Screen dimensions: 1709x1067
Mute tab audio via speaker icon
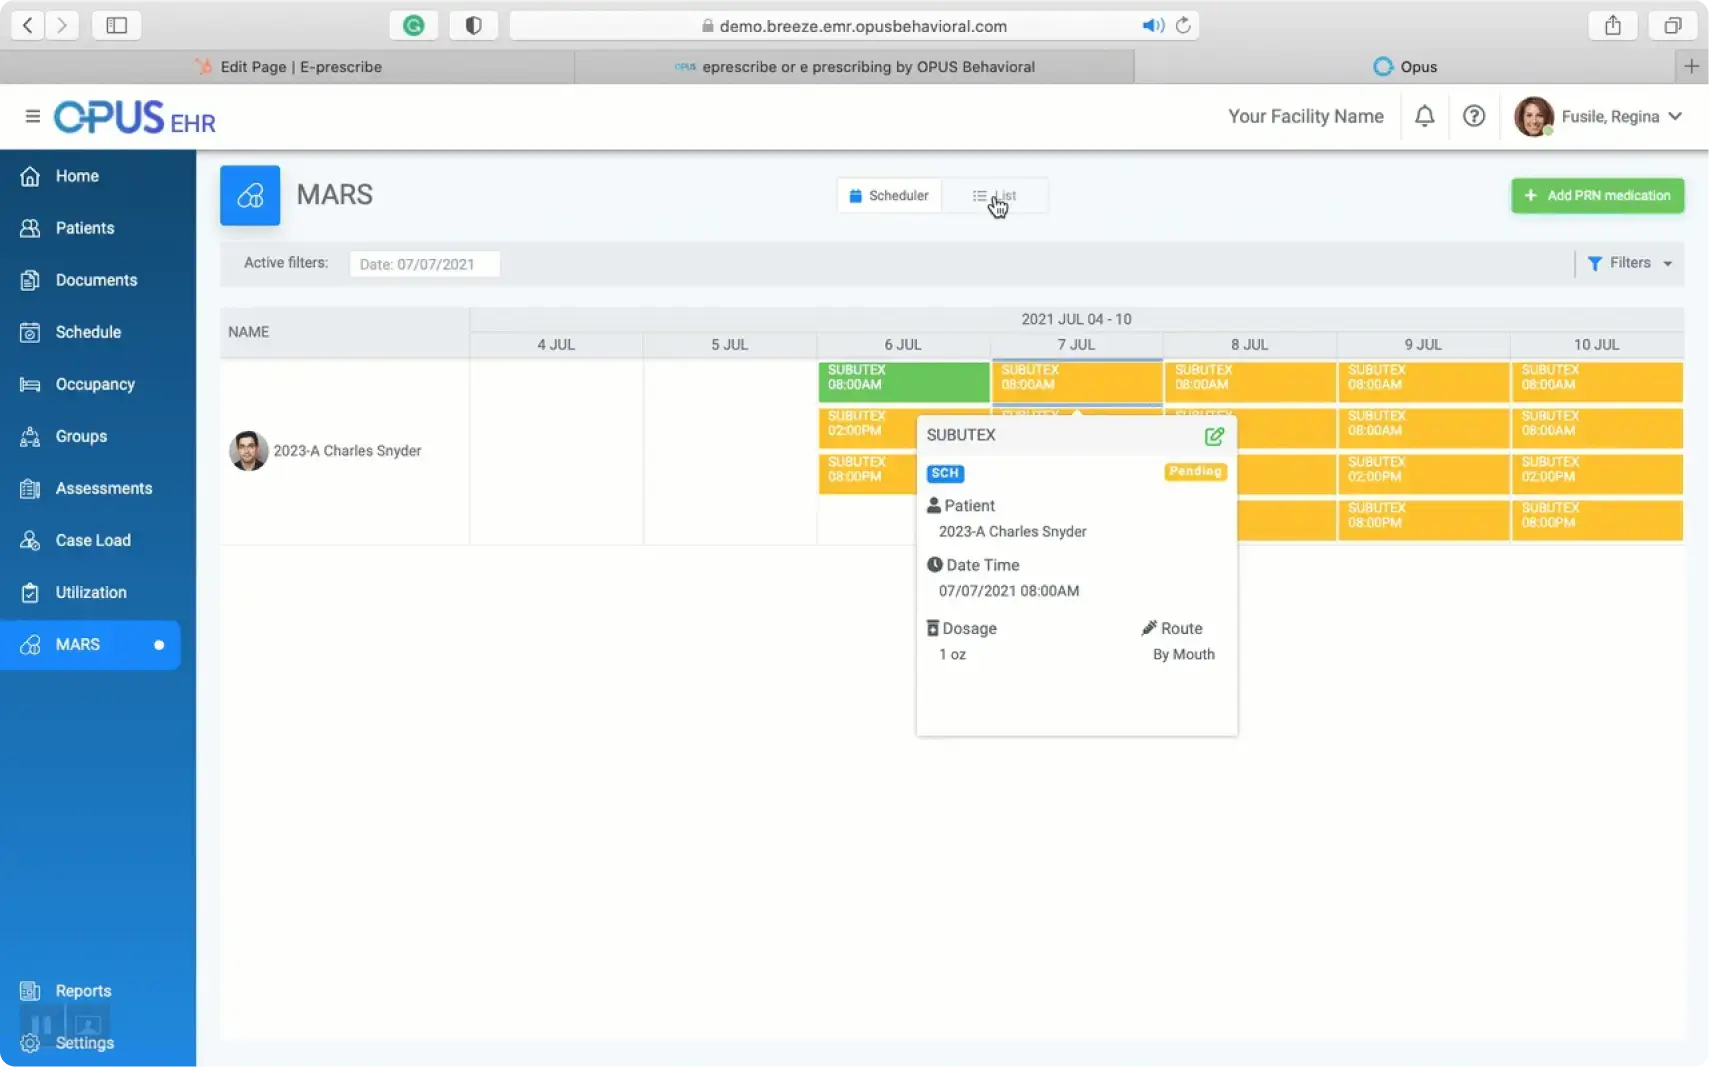pyautogui.click(x=1153, y=25)
